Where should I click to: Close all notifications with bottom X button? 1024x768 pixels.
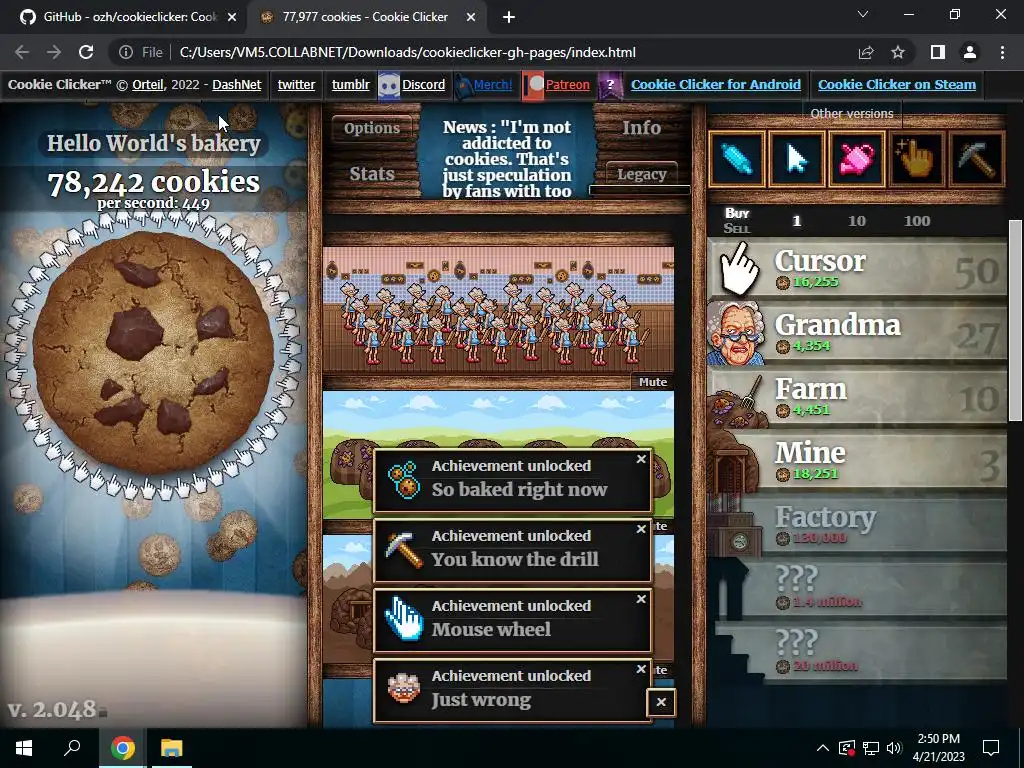(x=661, y=703)
